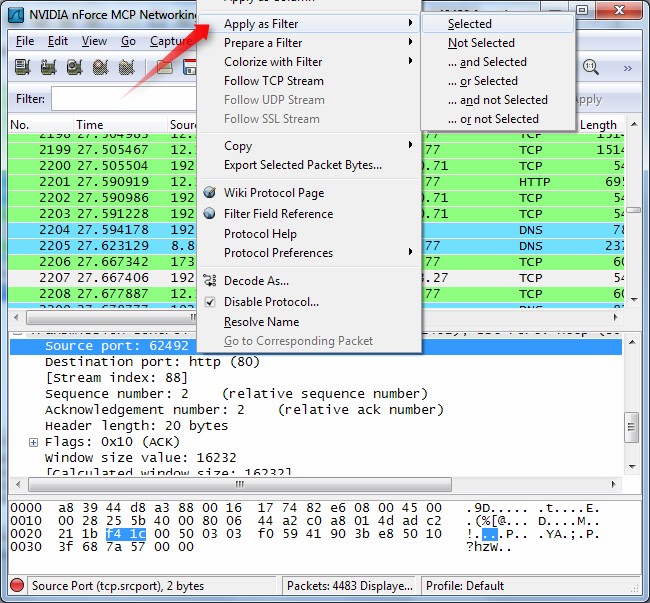Click the Wiki Protocol Page globe icon
The width and height of the screenshot is (650, 603).
[210, 193]
